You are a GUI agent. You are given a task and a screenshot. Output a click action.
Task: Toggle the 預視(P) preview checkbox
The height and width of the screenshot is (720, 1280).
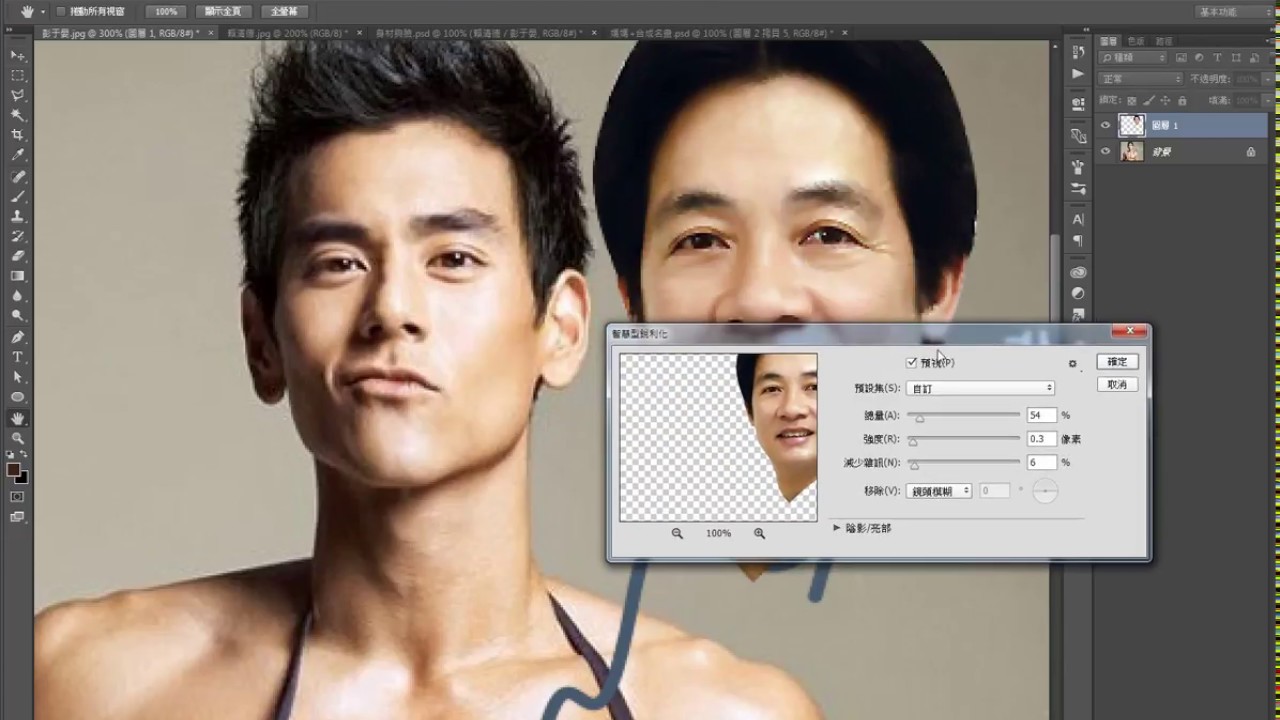(911, 362)
